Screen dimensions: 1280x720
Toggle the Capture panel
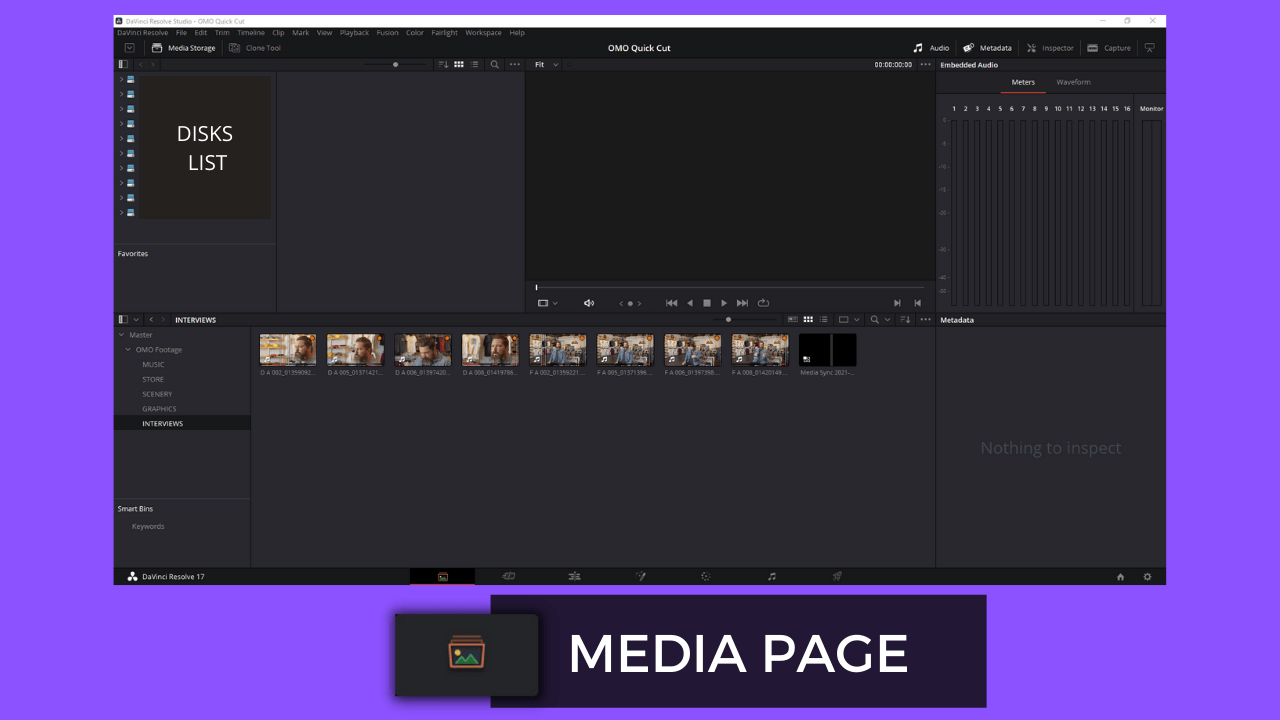[x=1109, y=48]
